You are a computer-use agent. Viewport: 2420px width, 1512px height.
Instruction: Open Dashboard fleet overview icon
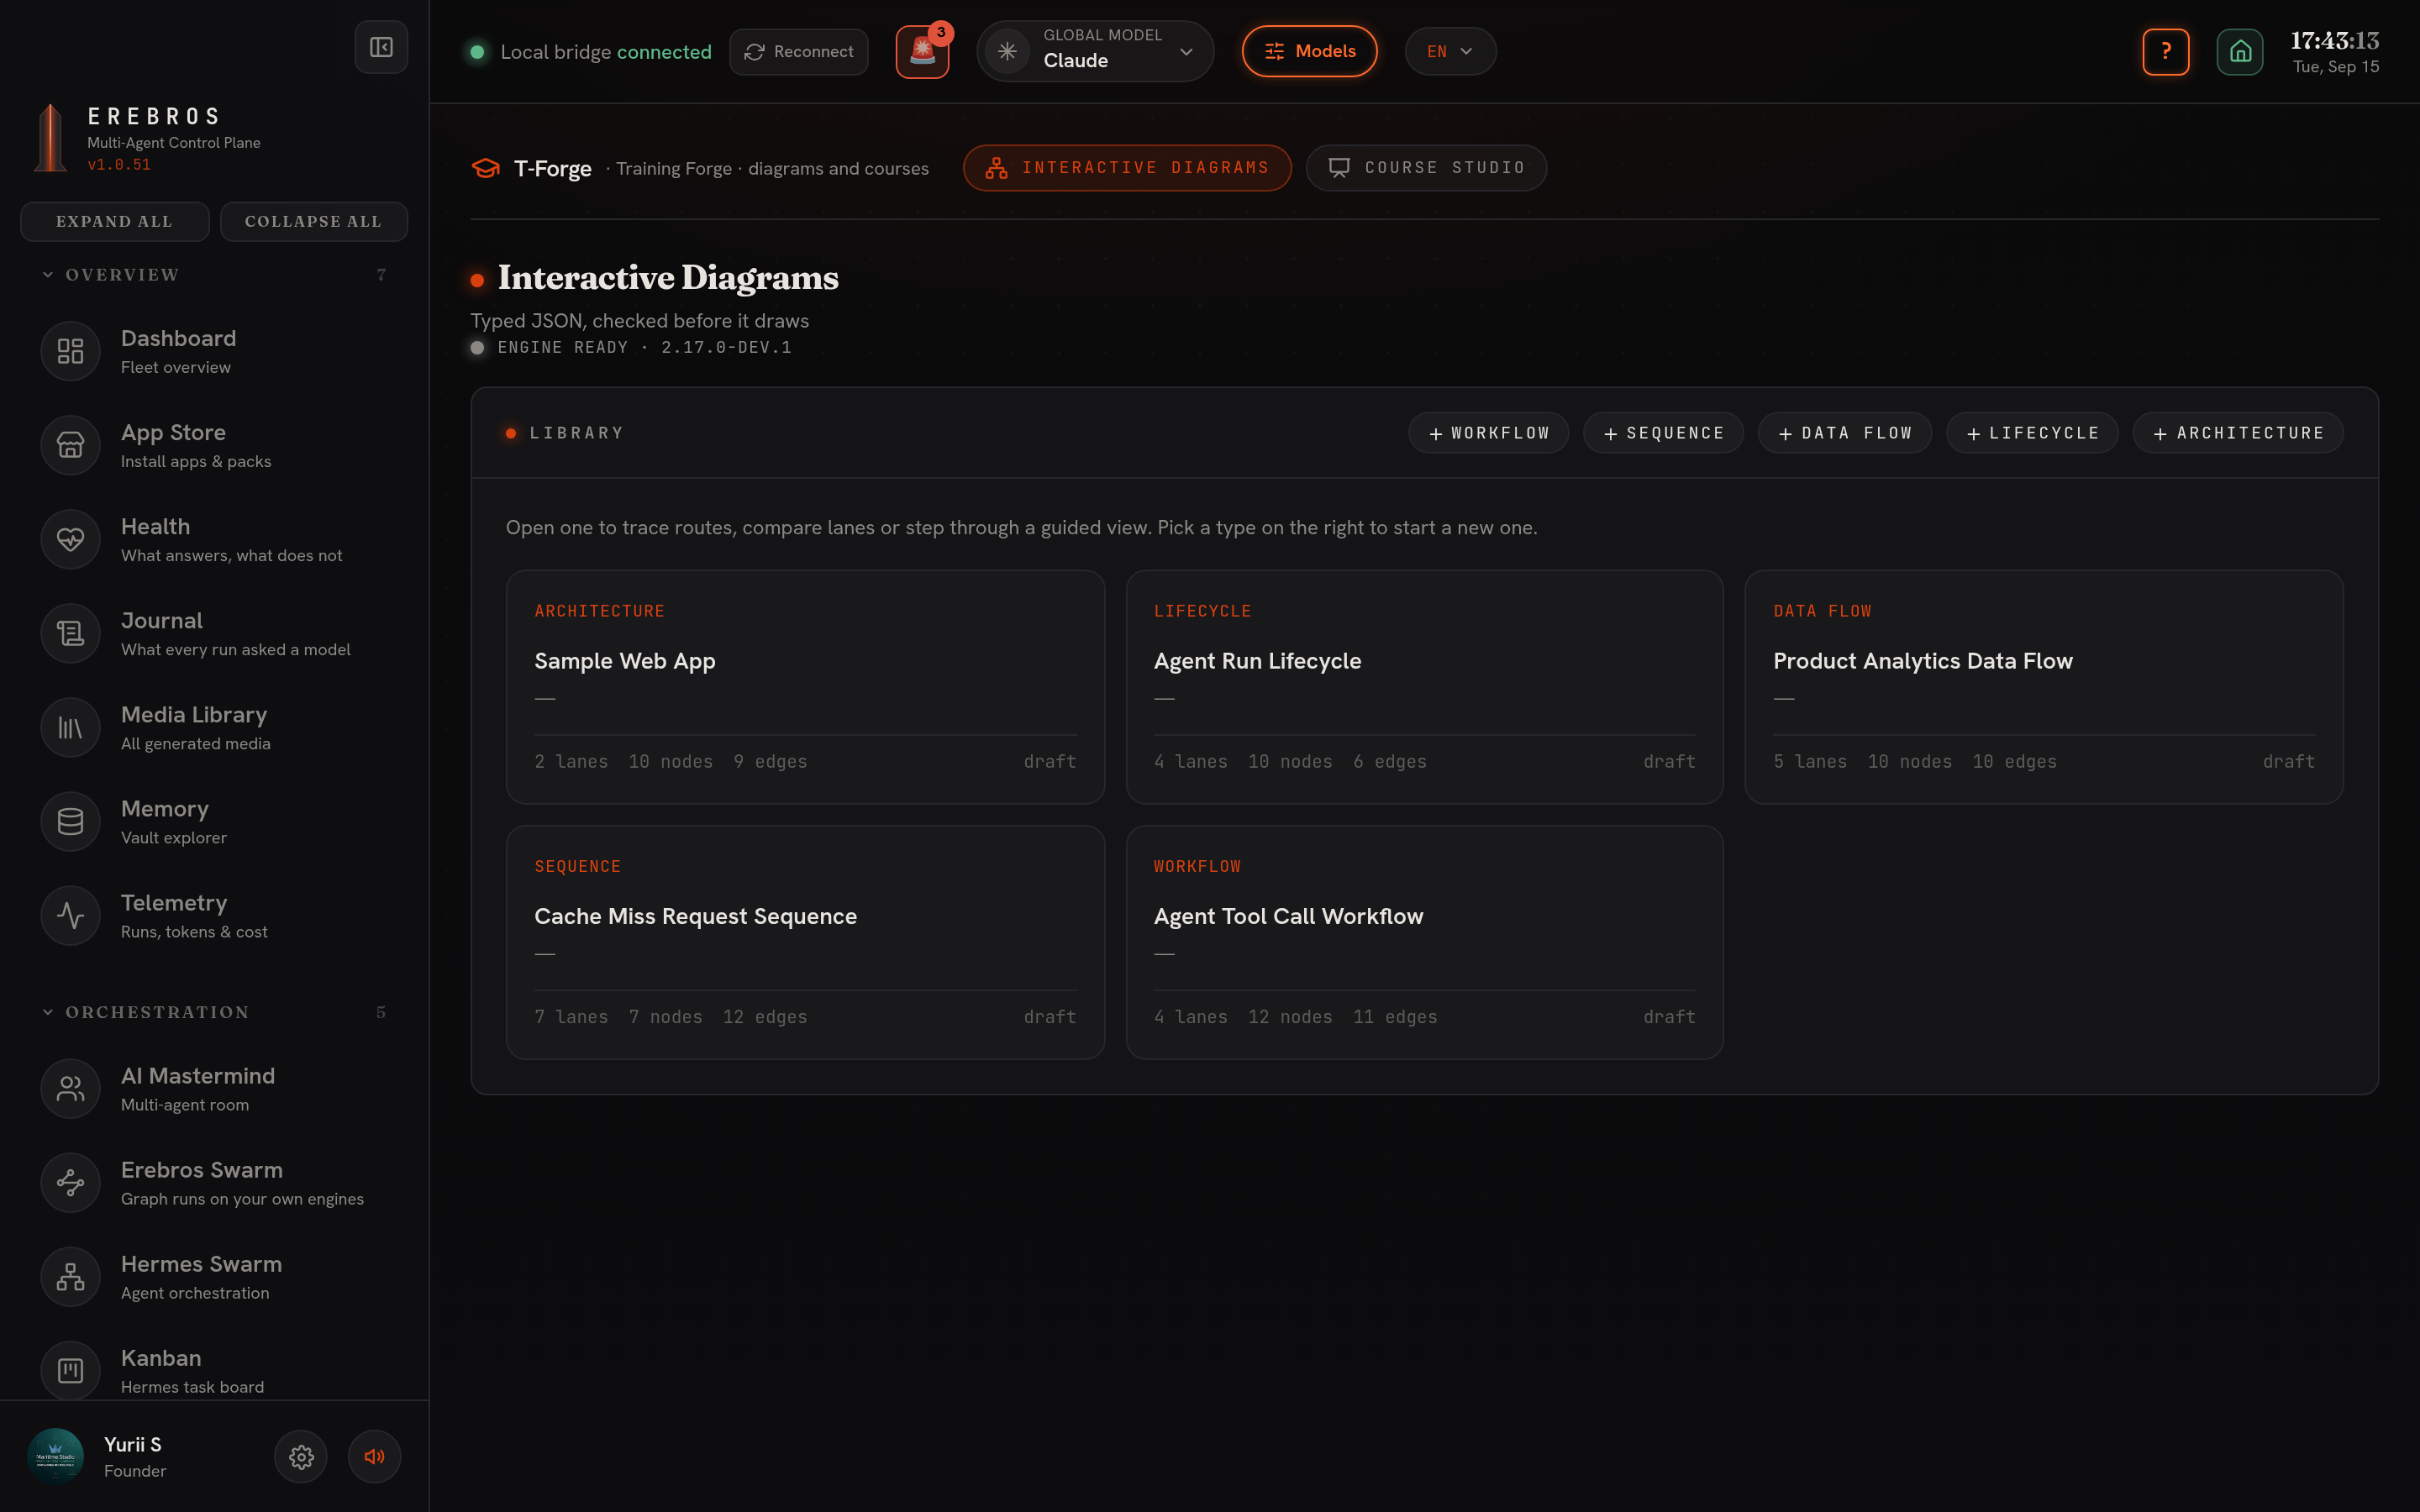tap(70, 351)
